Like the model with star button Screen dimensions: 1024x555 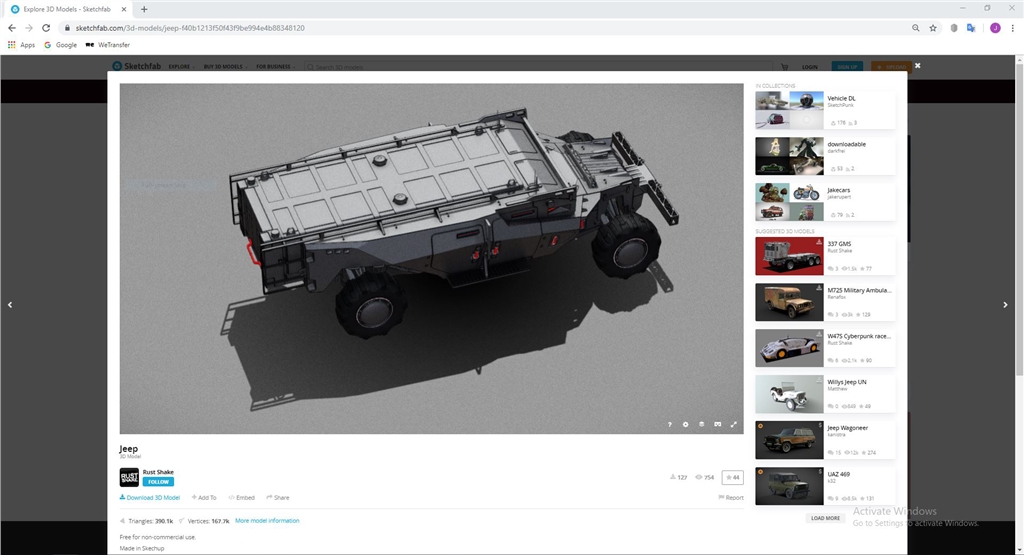(x=733, y=477)
